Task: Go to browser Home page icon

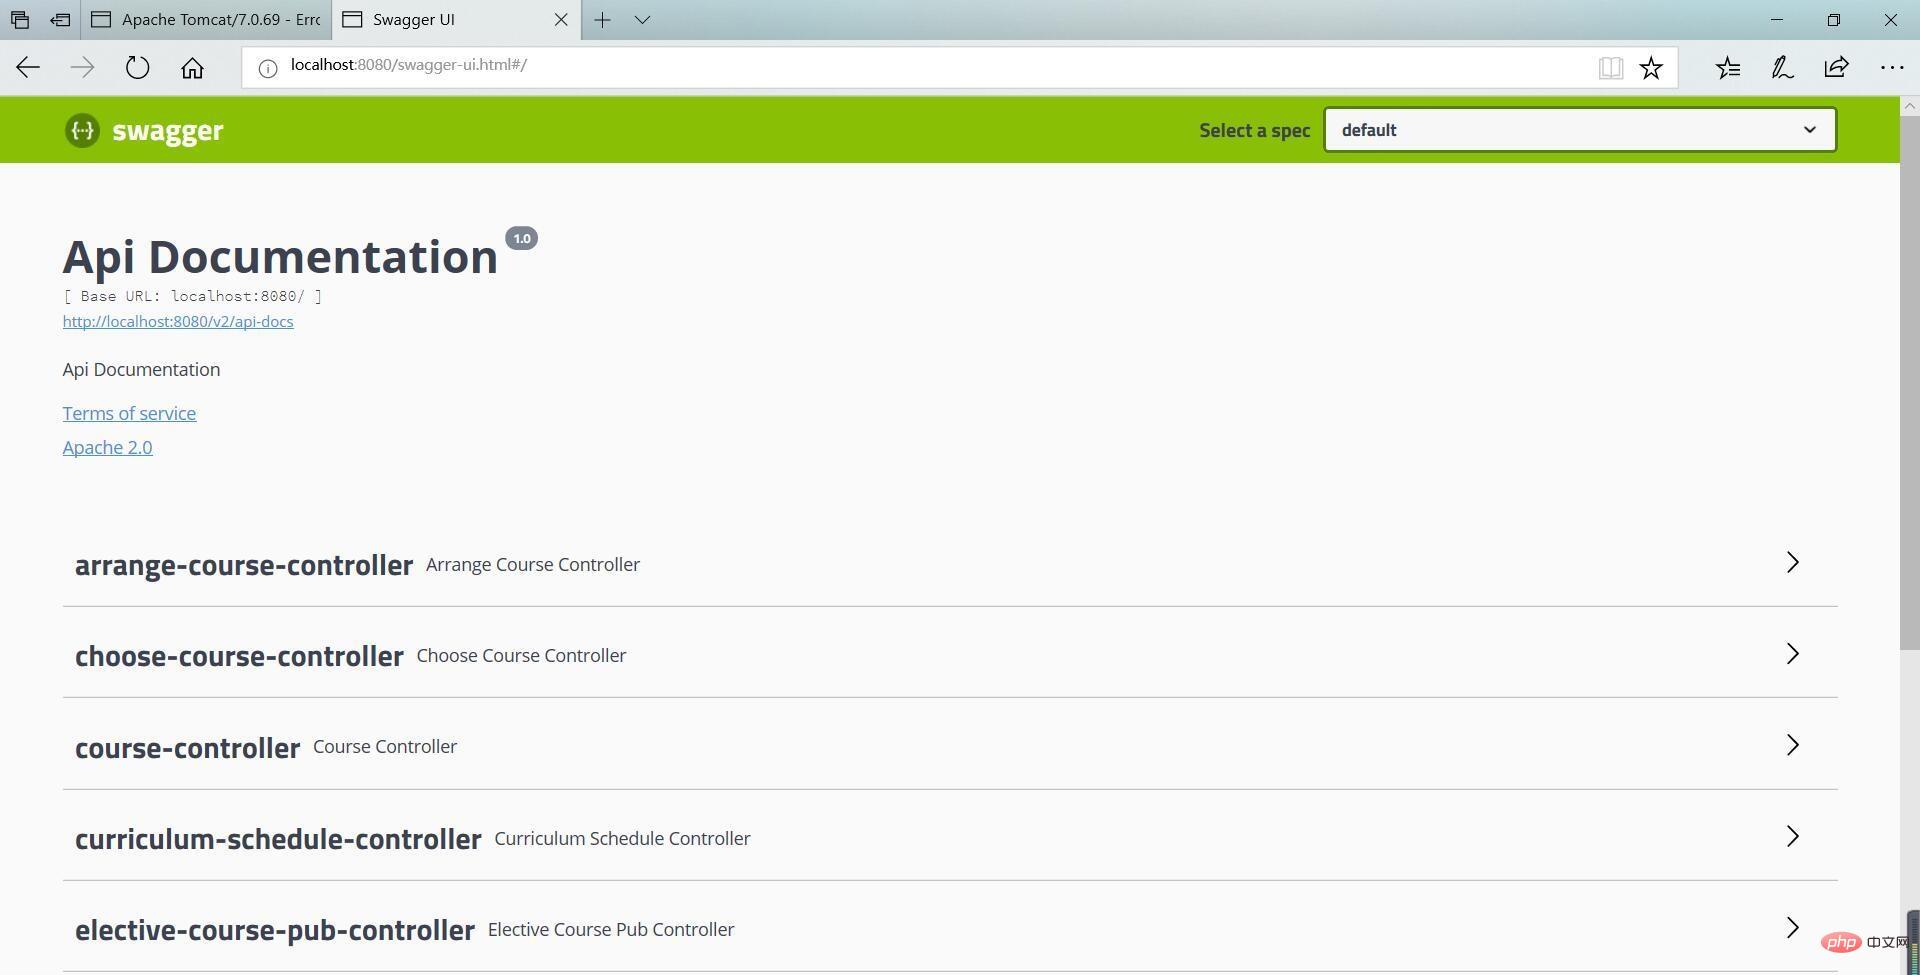Action: [192, 68]
